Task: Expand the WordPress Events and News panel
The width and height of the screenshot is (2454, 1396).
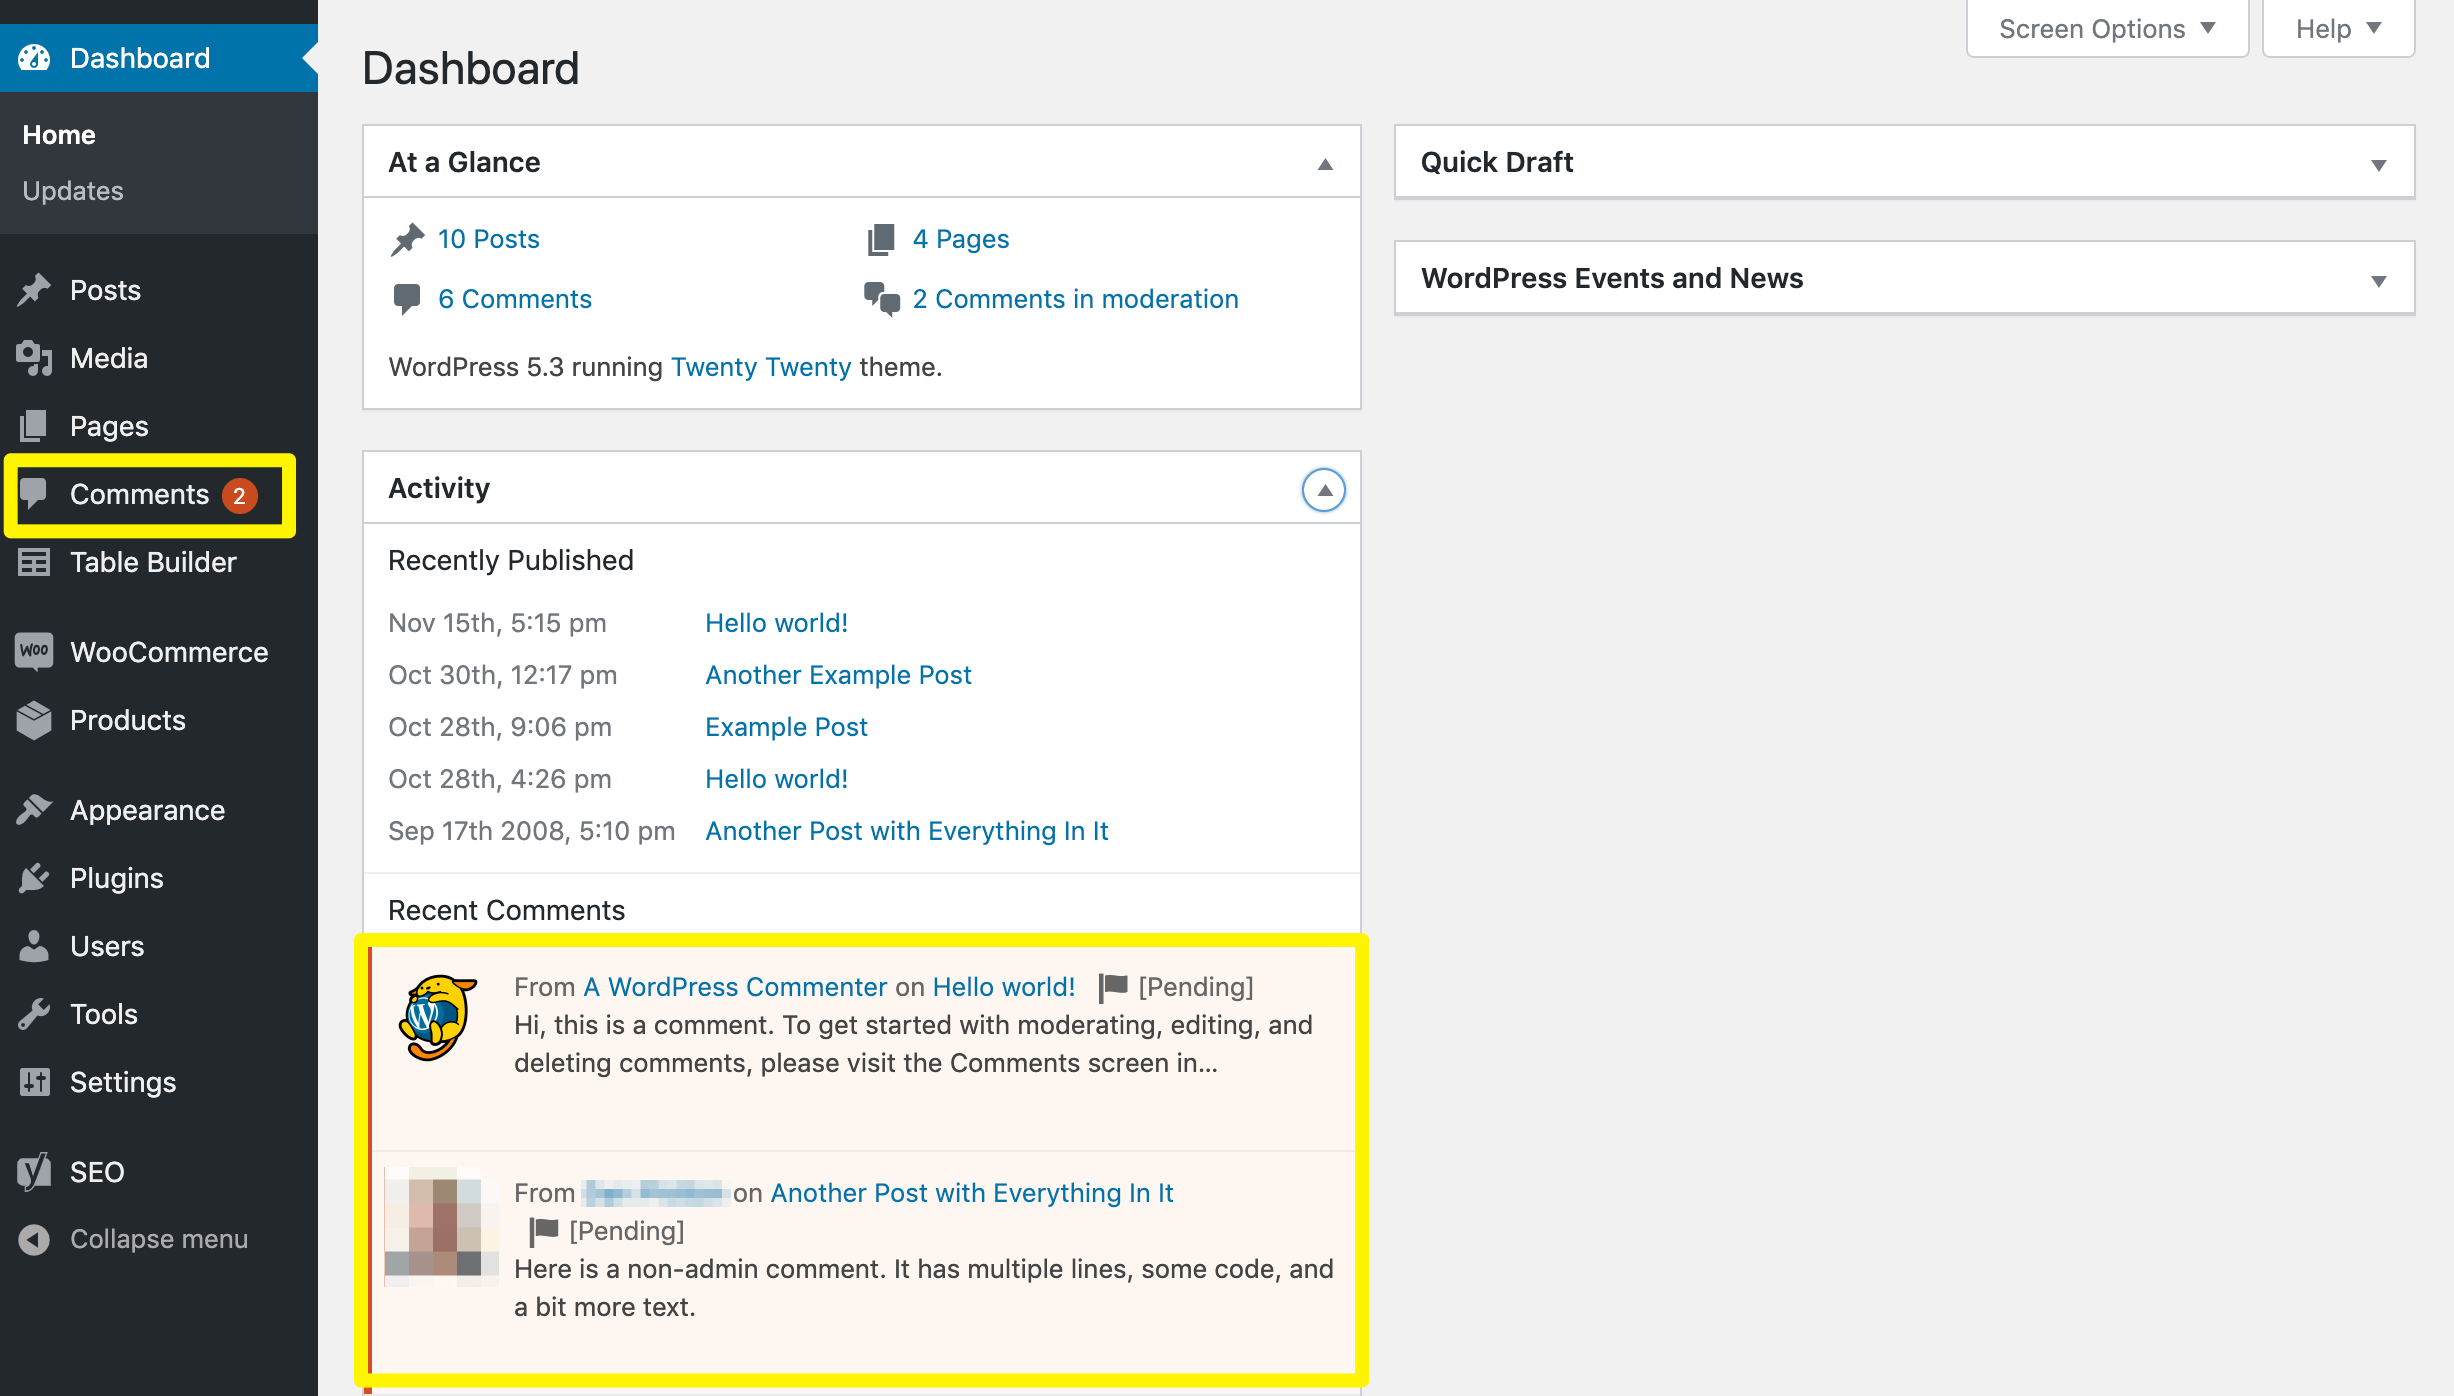Action: coord(2378,280)
